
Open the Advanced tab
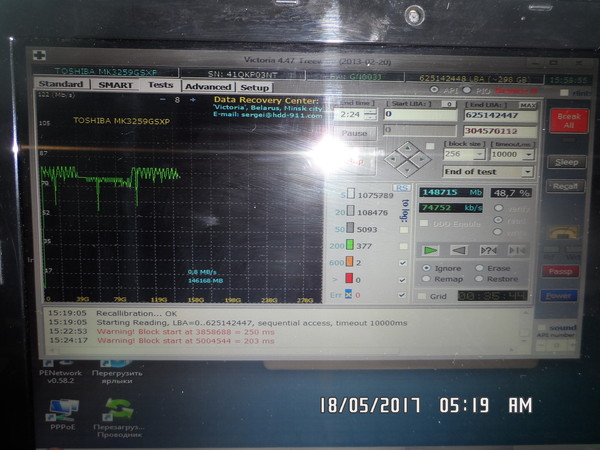click(207, 87)
